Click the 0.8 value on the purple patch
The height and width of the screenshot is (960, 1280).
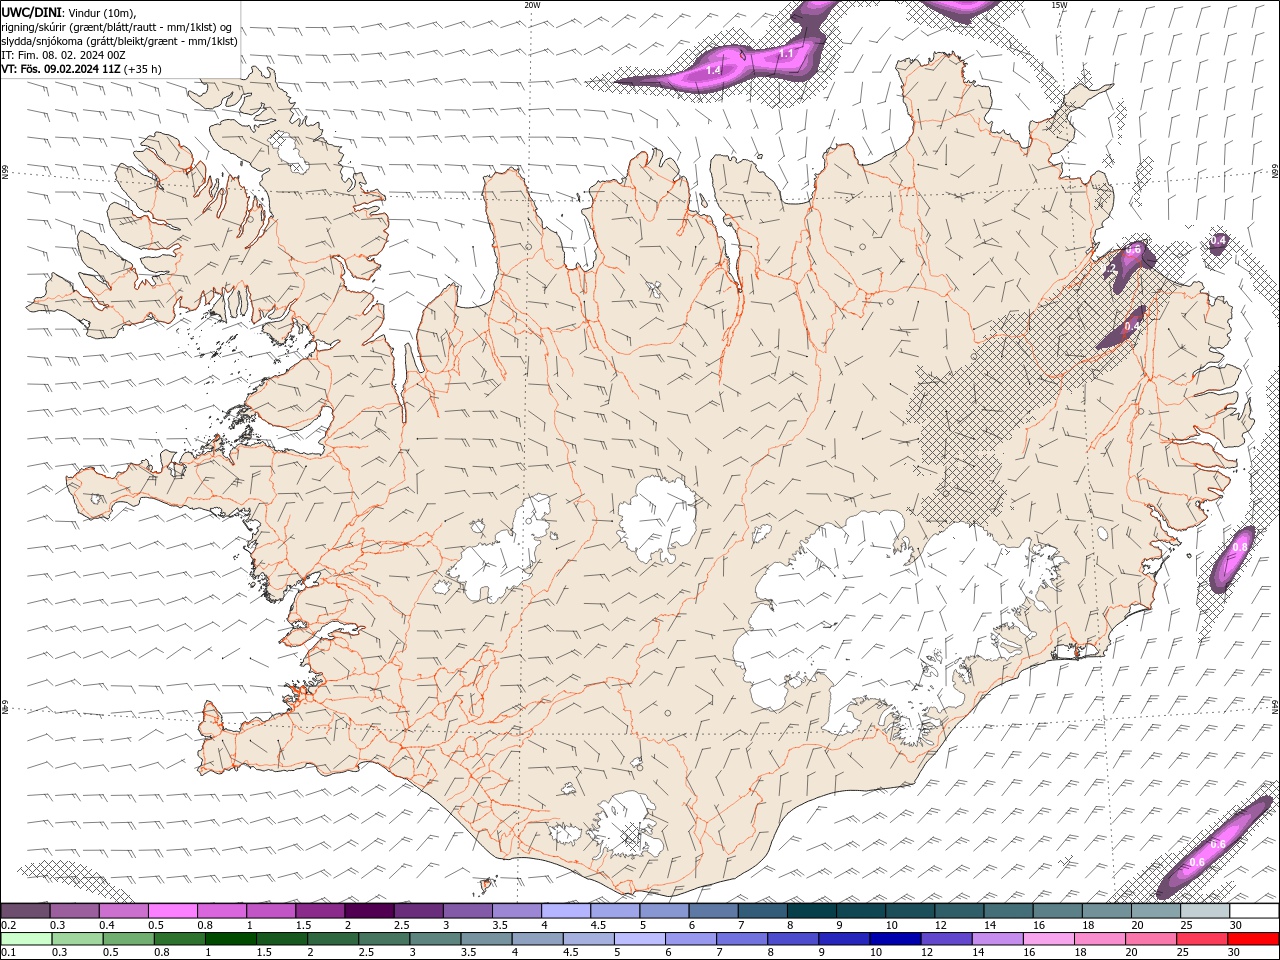pyautogui.click(x=1240, y=547)
